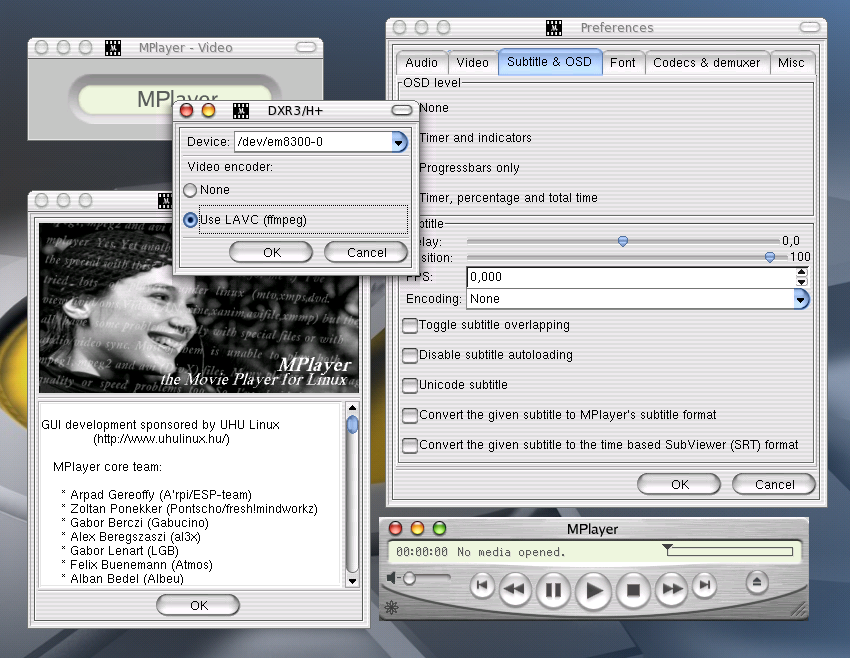Click the About credits scrollbar thumb
850x658 pixels.
coord(352,424)
